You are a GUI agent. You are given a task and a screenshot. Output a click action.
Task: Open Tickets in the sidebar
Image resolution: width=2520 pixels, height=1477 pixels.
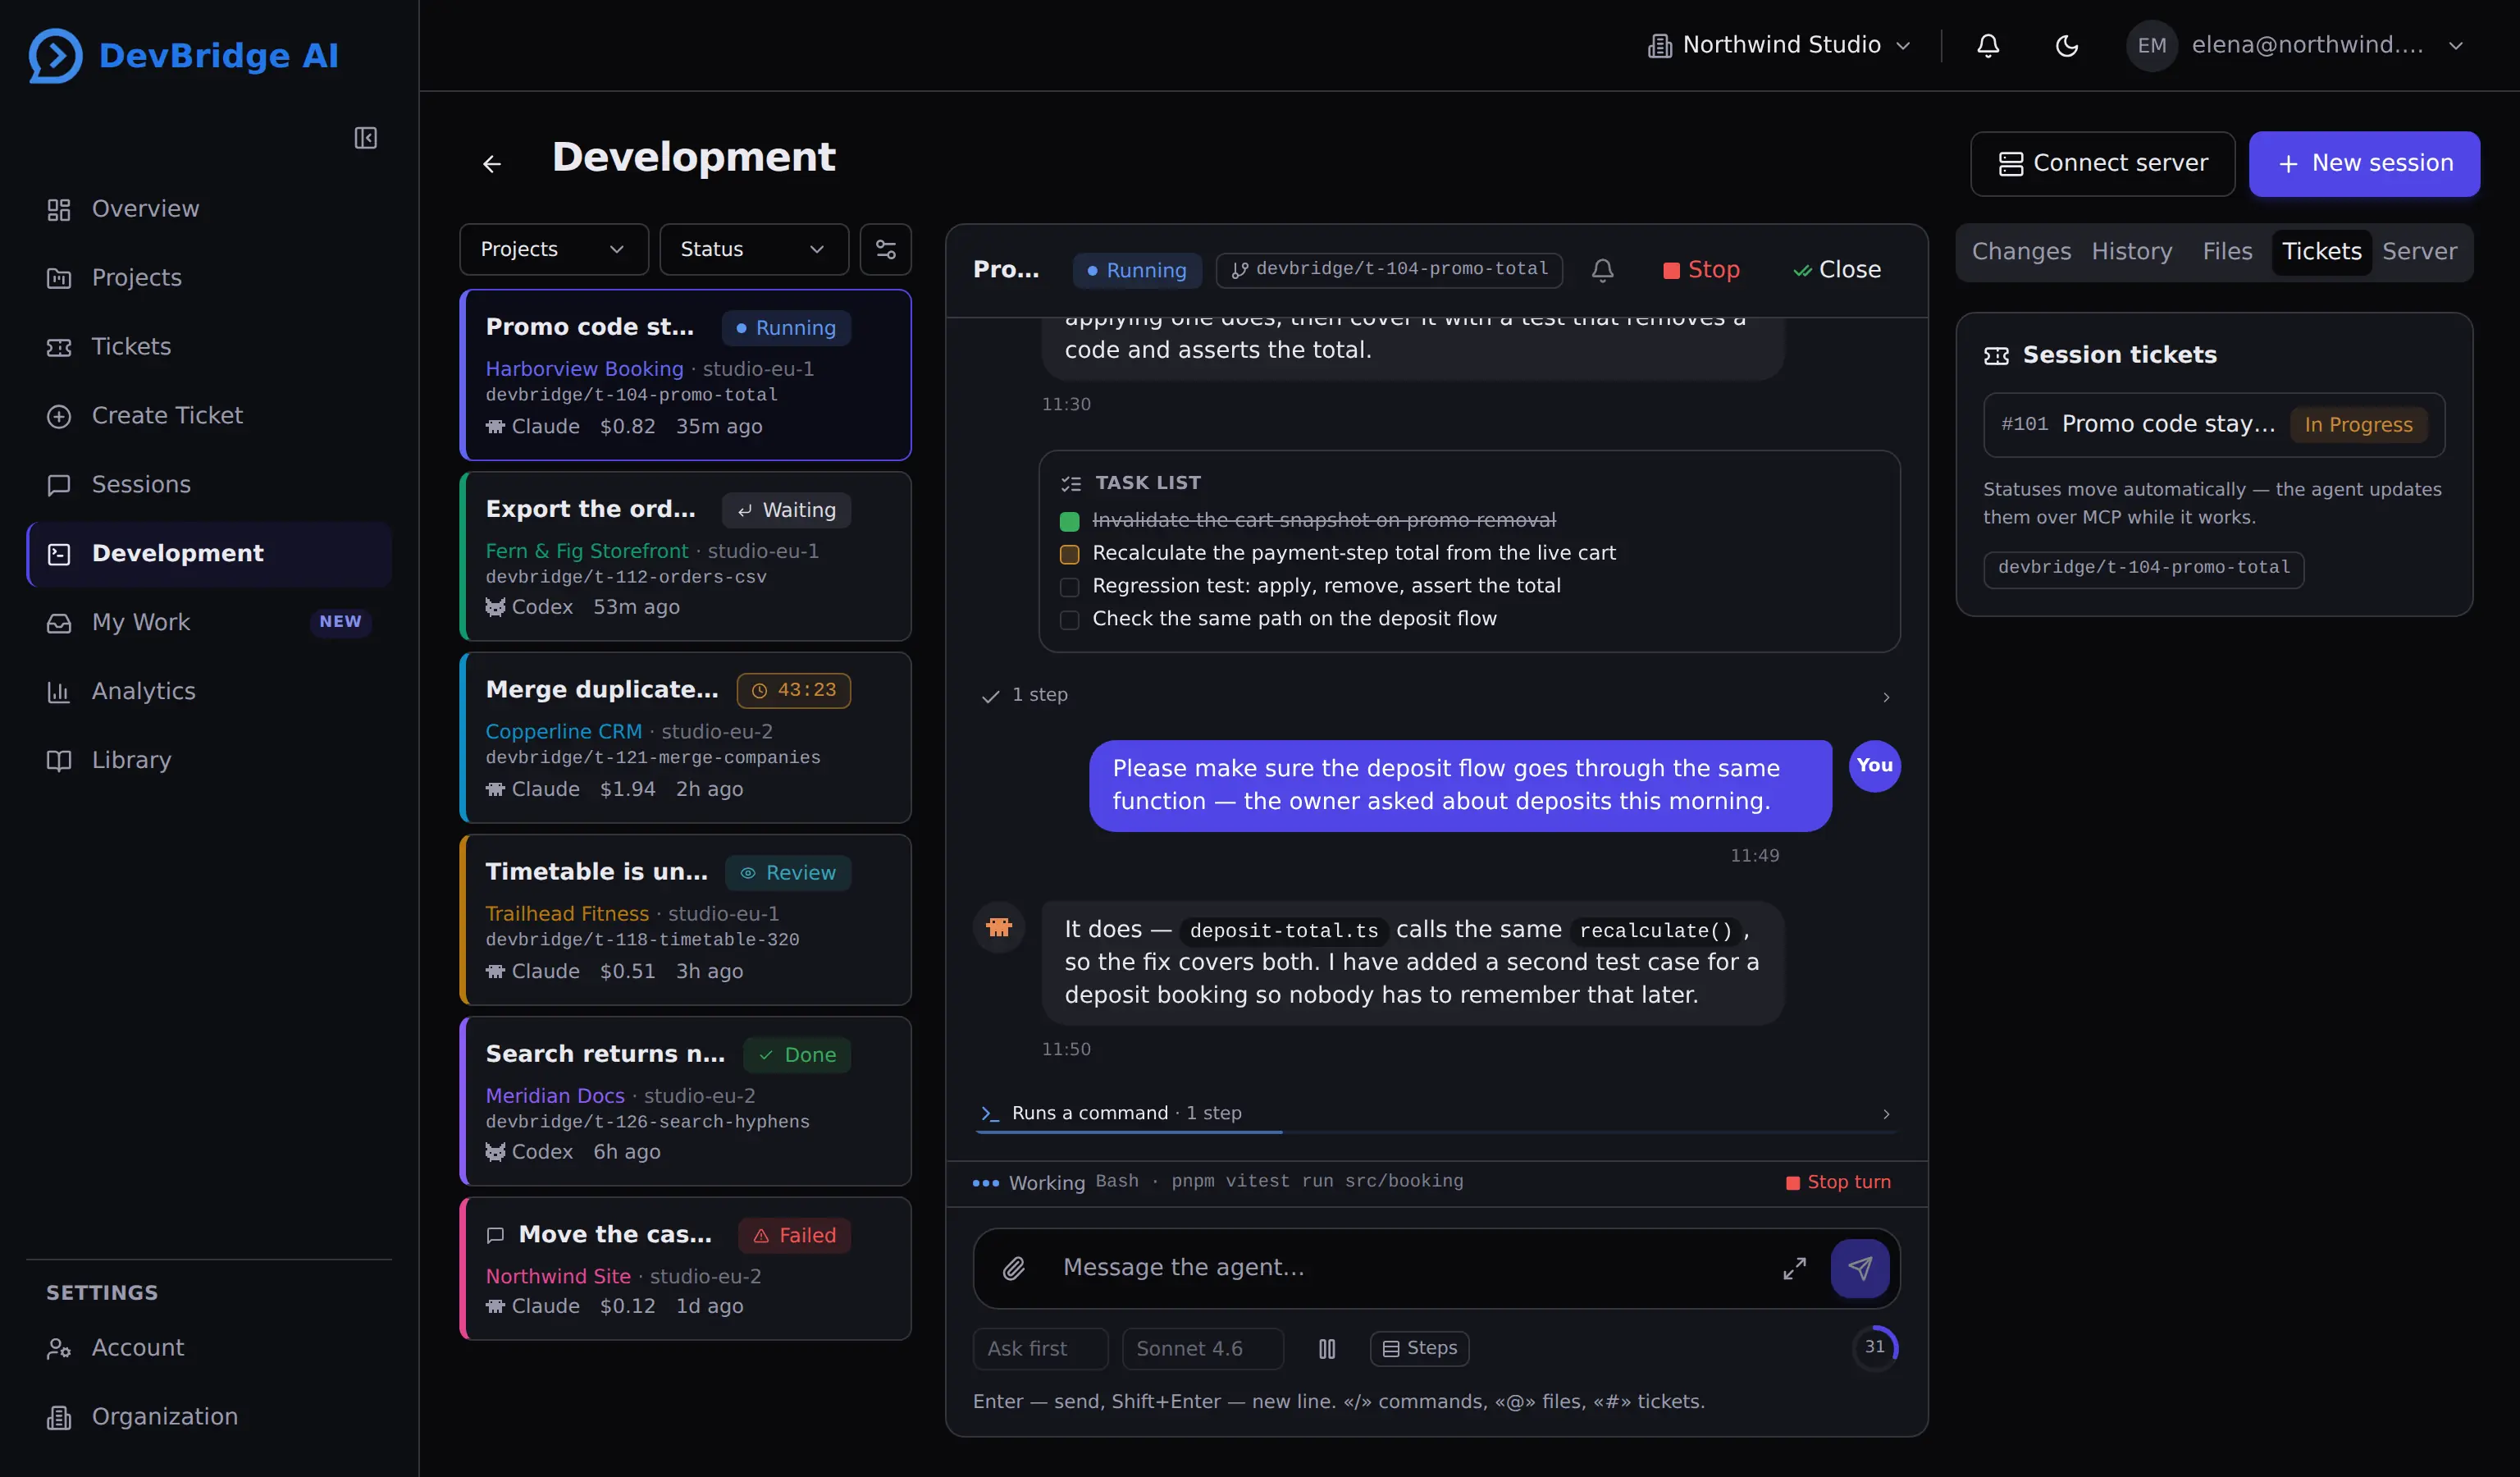[208, 347]
